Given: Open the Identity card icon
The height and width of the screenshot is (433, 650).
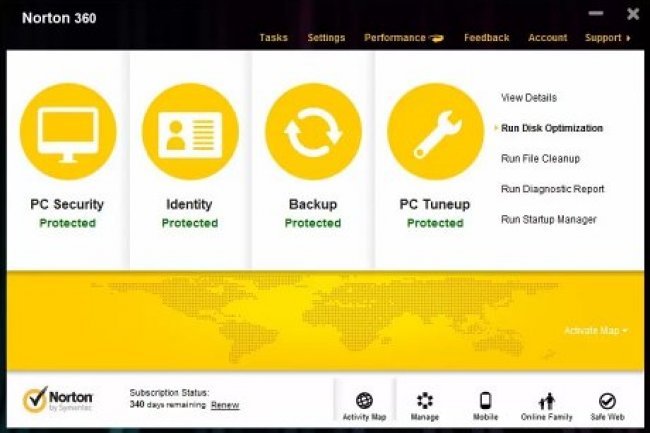Looking at the screenshot, I should pos(190,131).
